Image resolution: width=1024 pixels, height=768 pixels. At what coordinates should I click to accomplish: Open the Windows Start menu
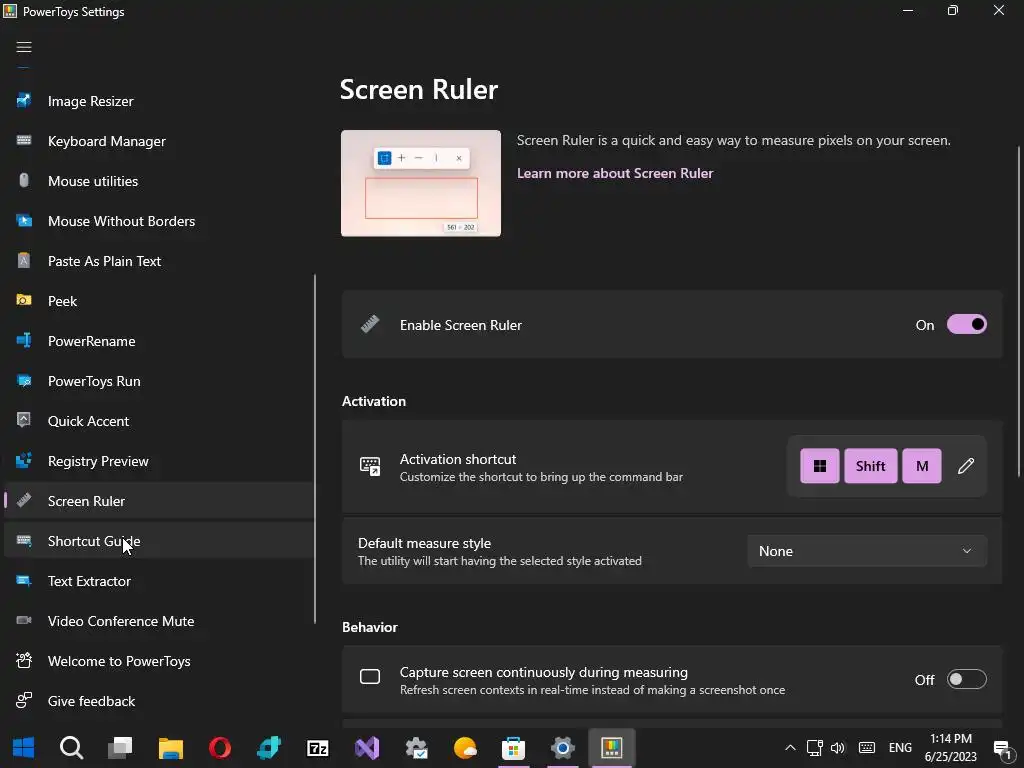(24, 747)
